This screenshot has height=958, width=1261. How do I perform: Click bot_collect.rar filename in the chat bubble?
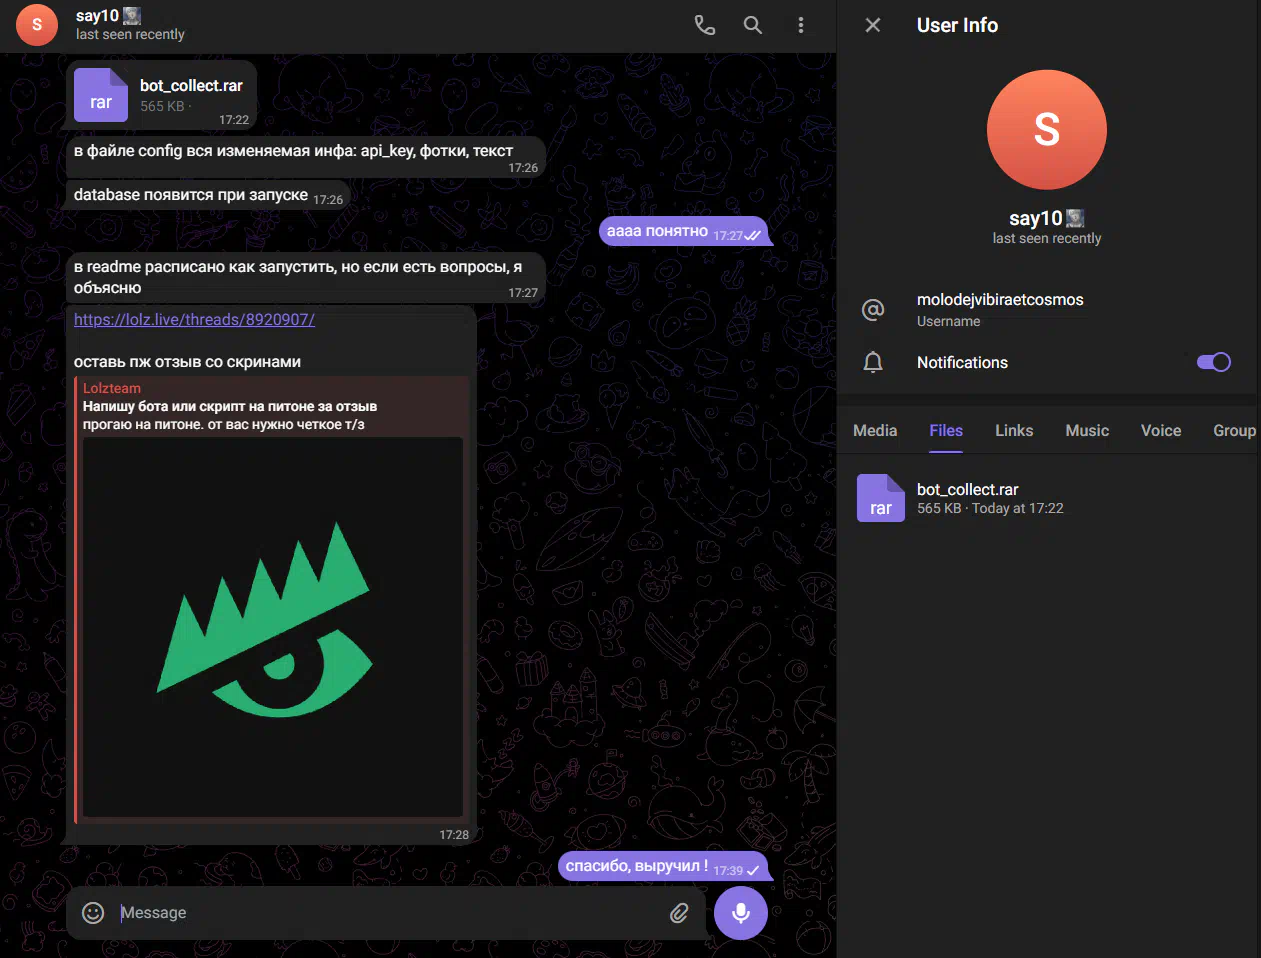pyautogui.click(x=191, y=86)
